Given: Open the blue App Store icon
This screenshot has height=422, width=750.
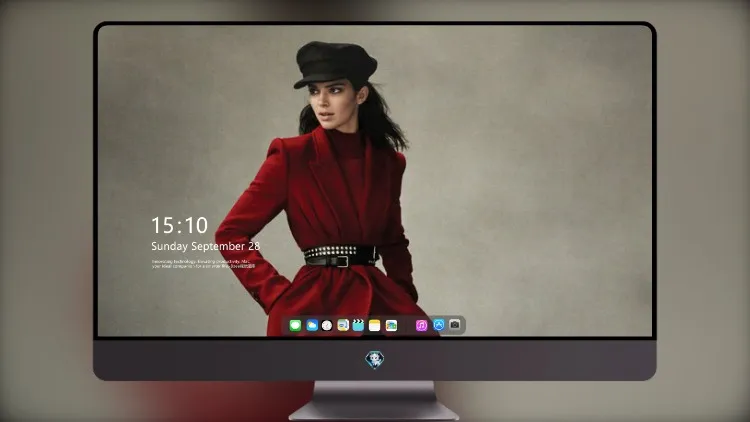Looking at the screenshot, I should click(x=439, y=325).
